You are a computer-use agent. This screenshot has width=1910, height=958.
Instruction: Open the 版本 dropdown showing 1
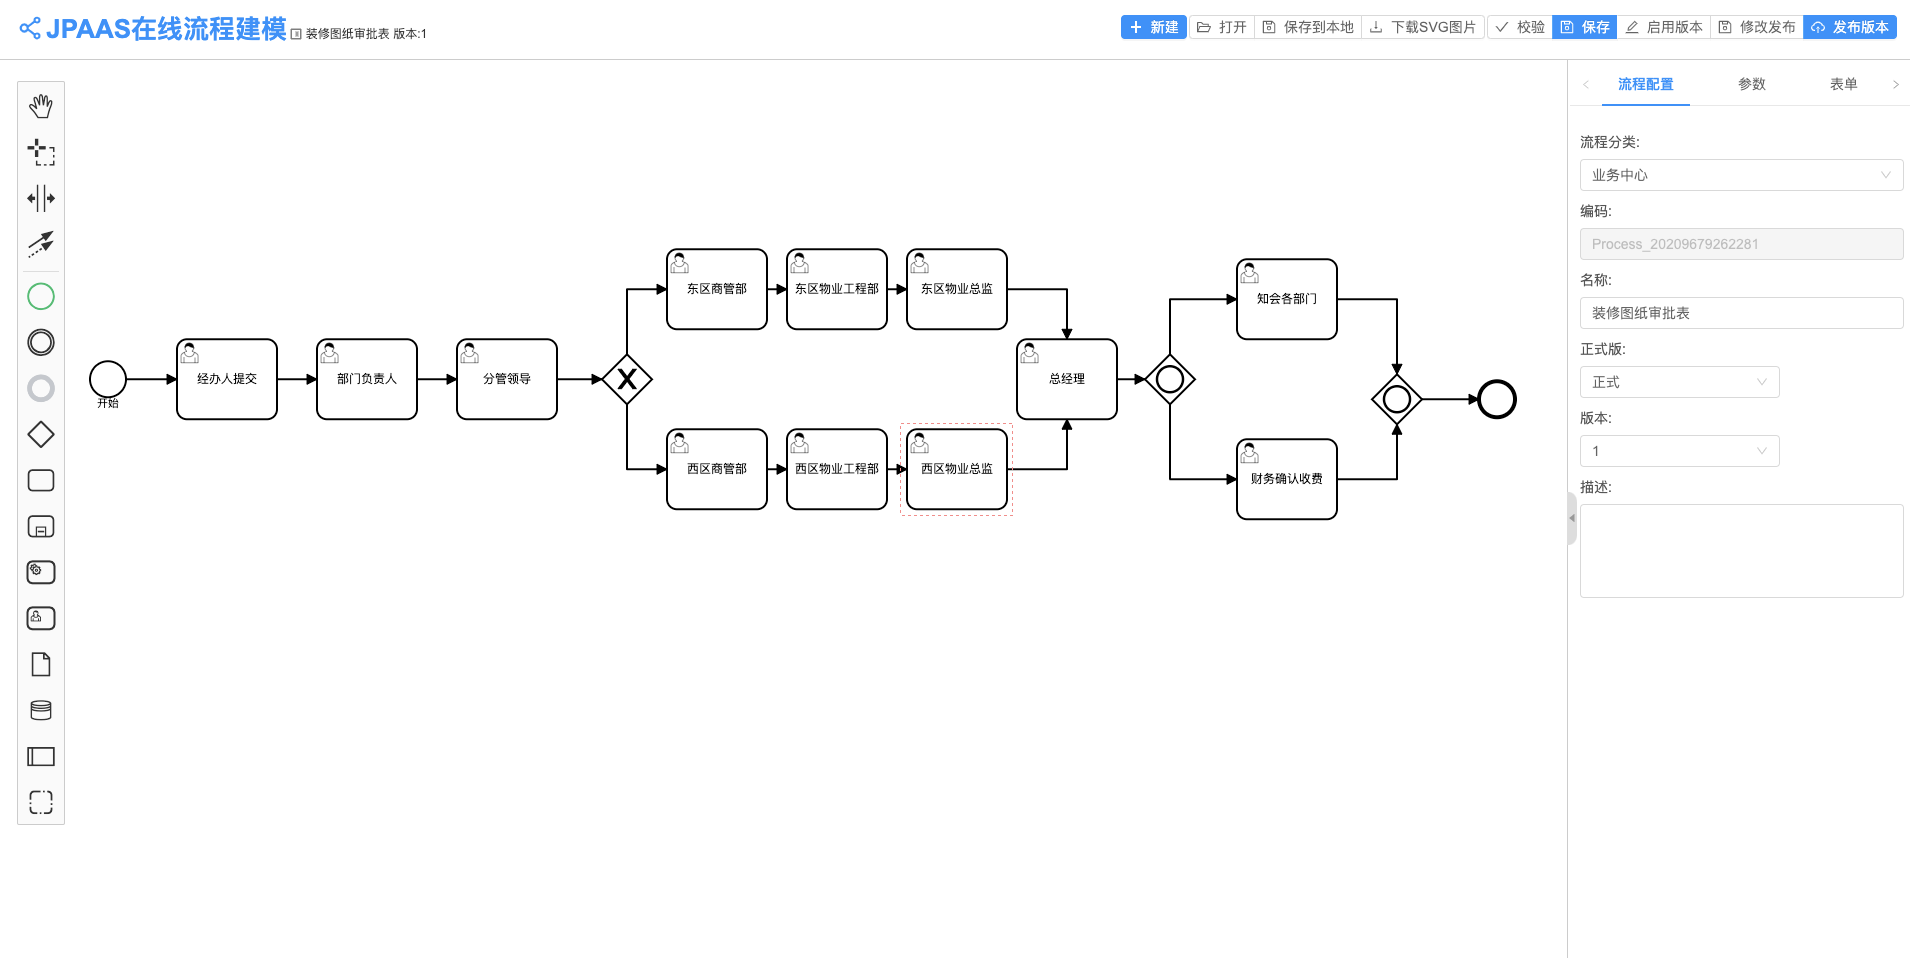[x=1679, y=451]
